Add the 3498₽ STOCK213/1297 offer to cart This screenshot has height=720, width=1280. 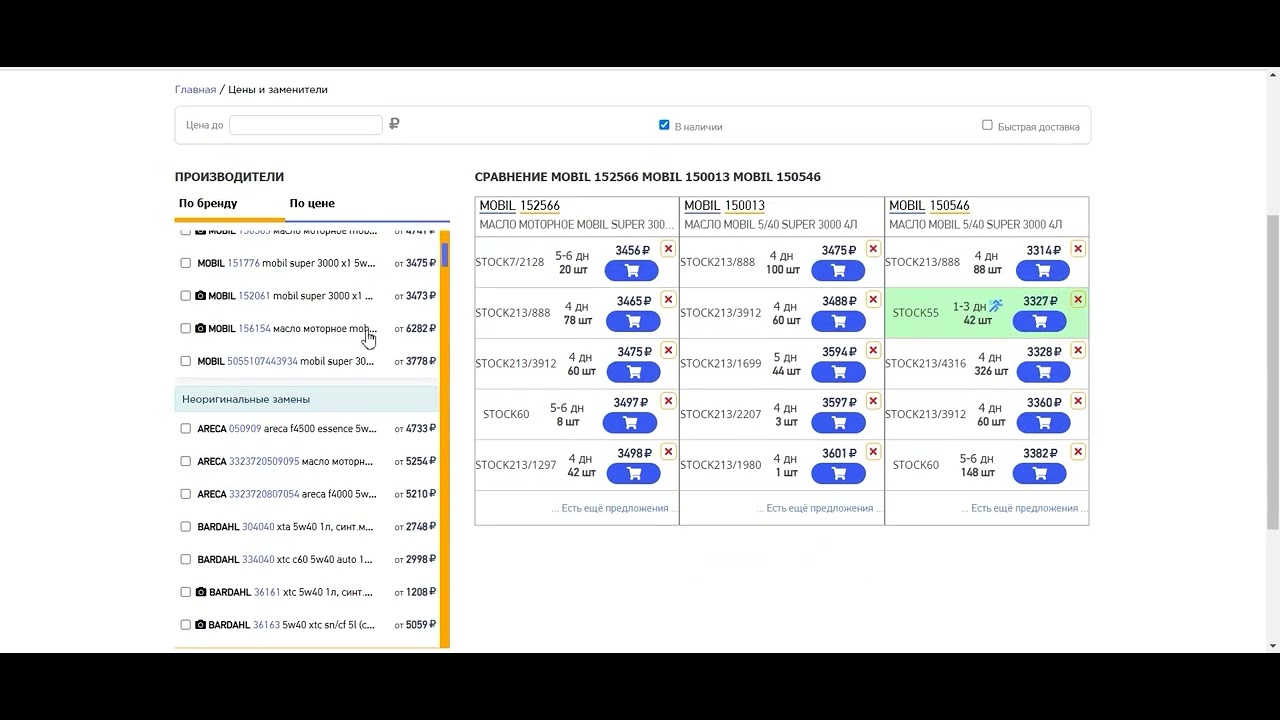point(631,474)
